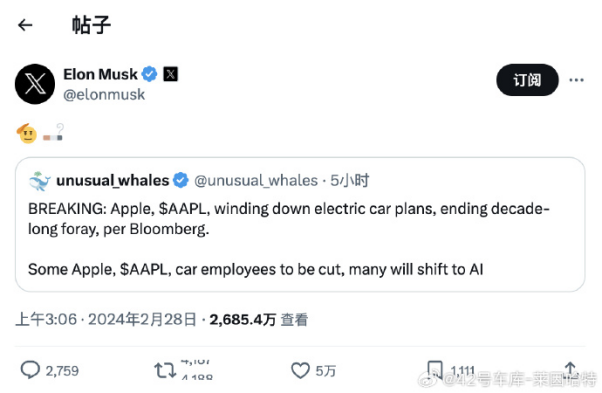Viewport: 602px width, 393px height.
Task: Open the @elonmusk handle link
Action: point(104,94)
